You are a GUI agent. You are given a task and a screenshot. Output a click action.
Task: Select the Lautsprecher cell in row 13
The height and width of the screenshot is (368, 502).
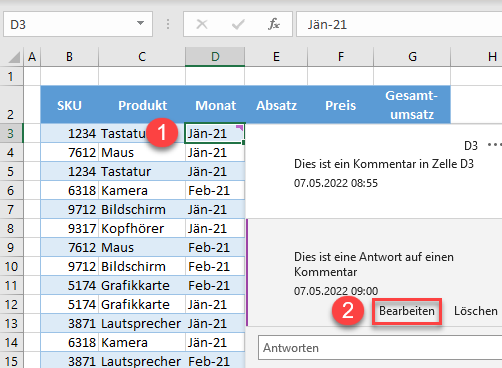[x=142, y=323]
